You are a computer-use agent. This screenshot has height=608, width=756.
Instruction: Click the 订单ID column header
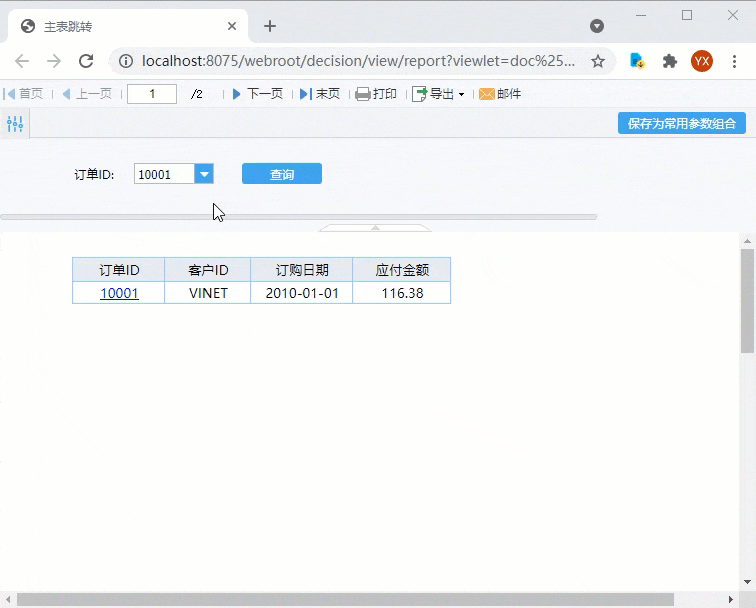coord(119,270)
